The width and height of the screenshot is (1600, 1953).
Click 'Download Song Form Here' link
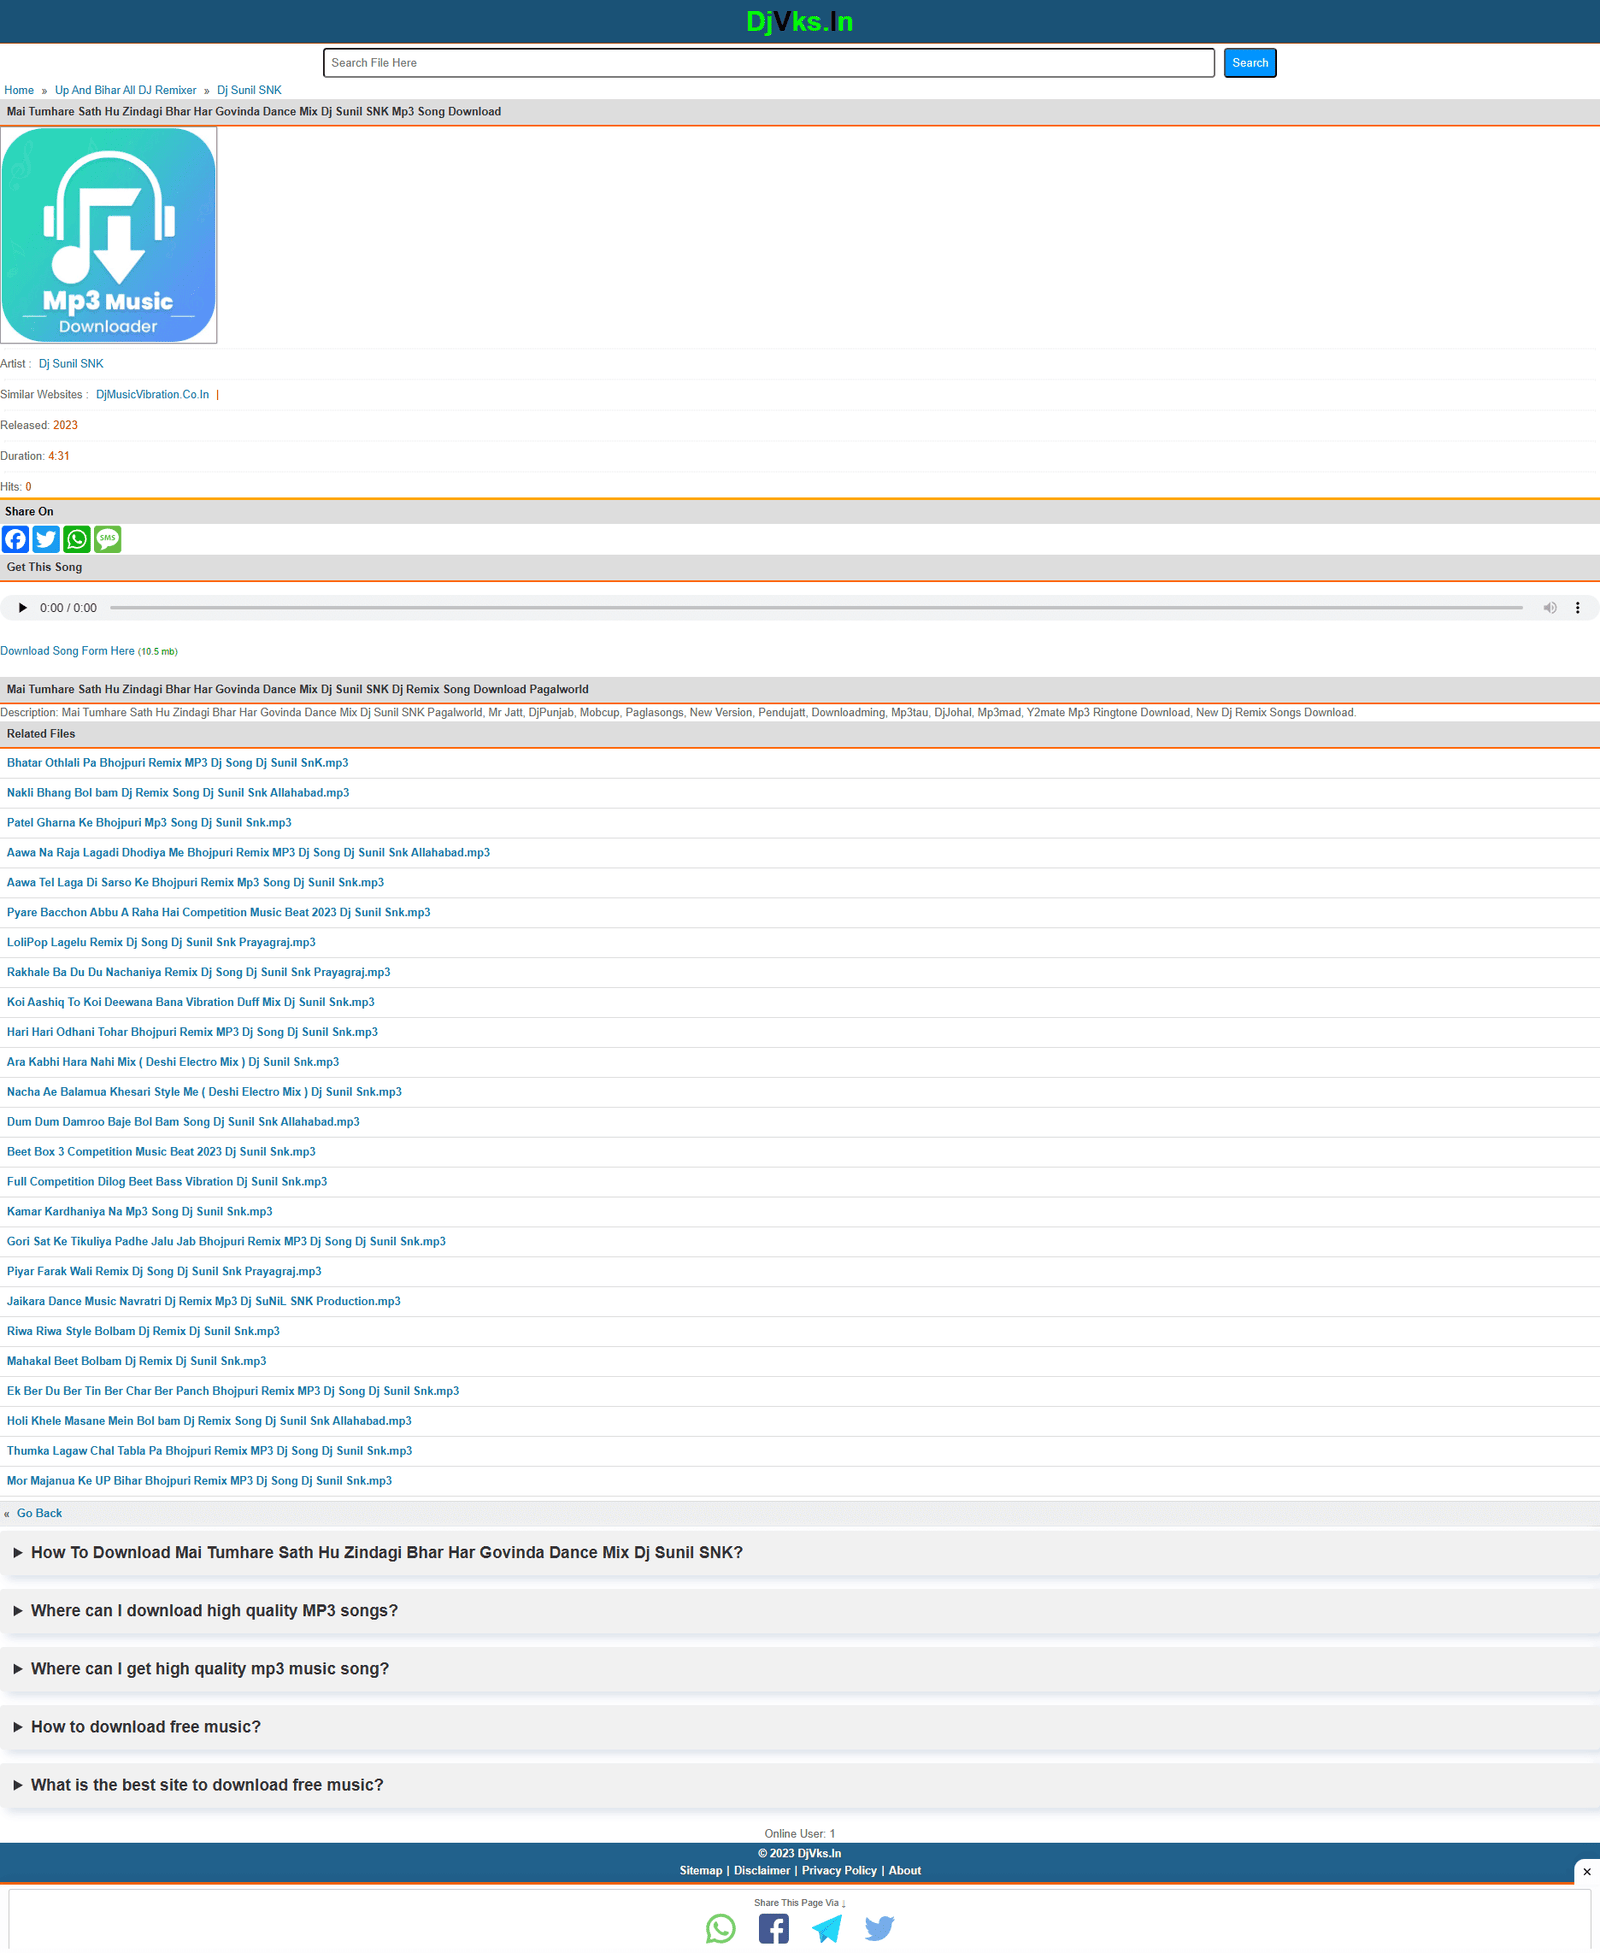(67, 651)
